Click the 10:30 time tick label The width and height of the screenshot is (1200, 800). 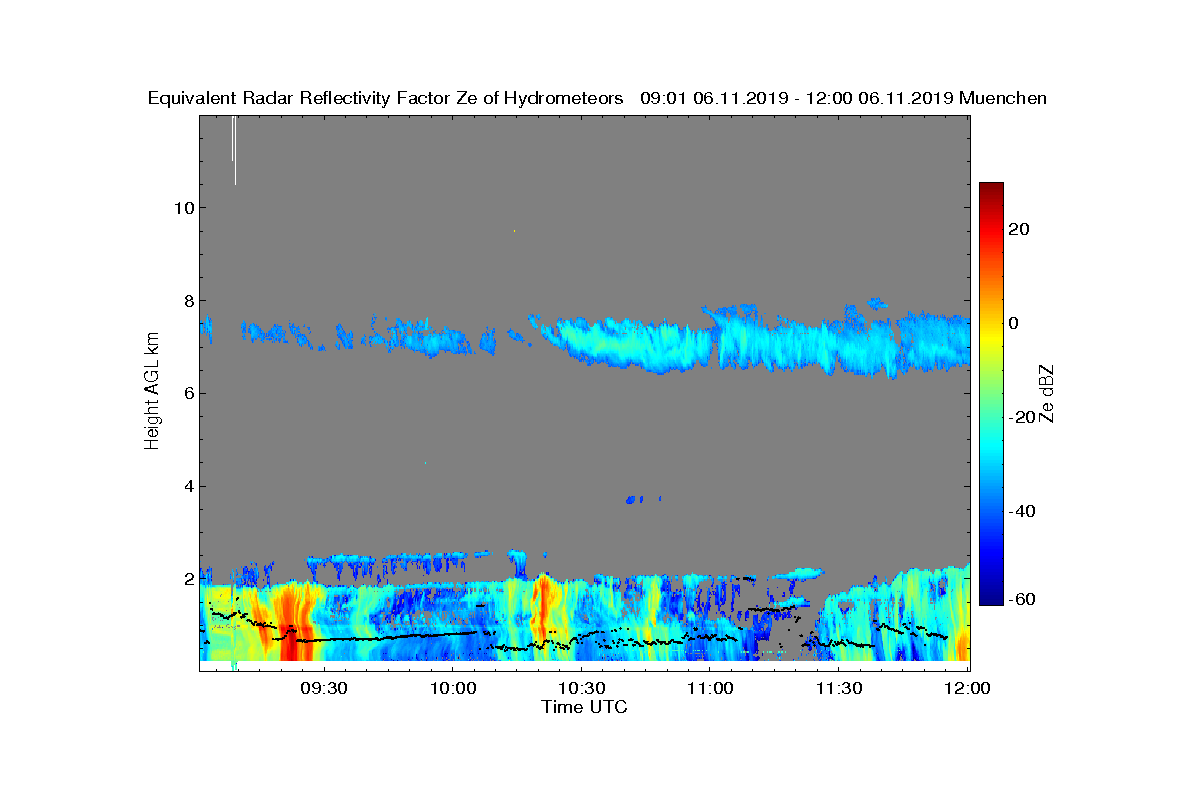click(x=581, y=688)
